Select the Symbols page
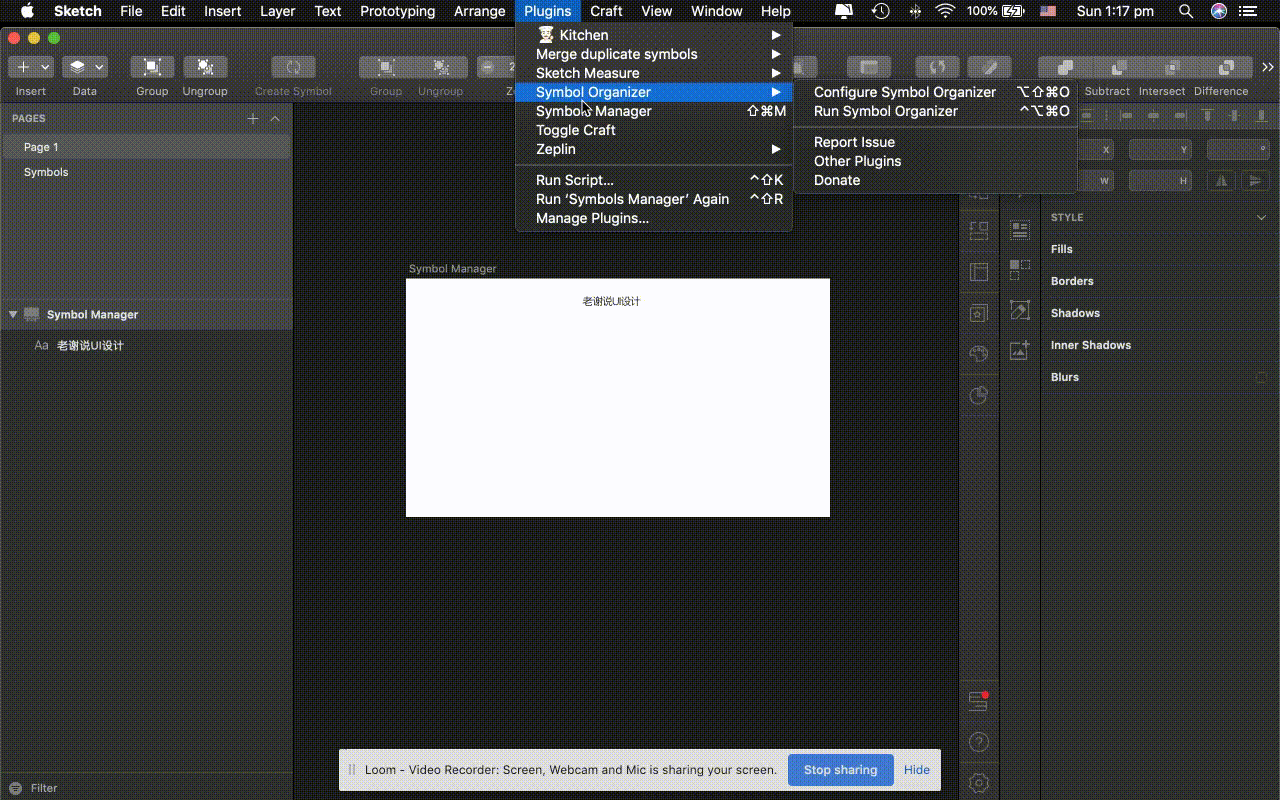This screenshot has height=800, width=1280. 146,172
